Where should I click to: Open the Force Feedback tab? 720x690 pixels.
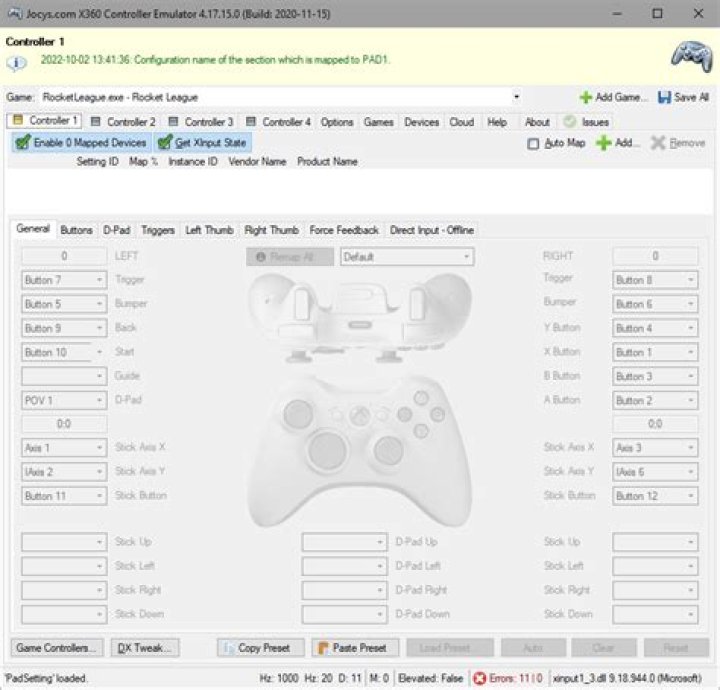(x=344, y=230)
